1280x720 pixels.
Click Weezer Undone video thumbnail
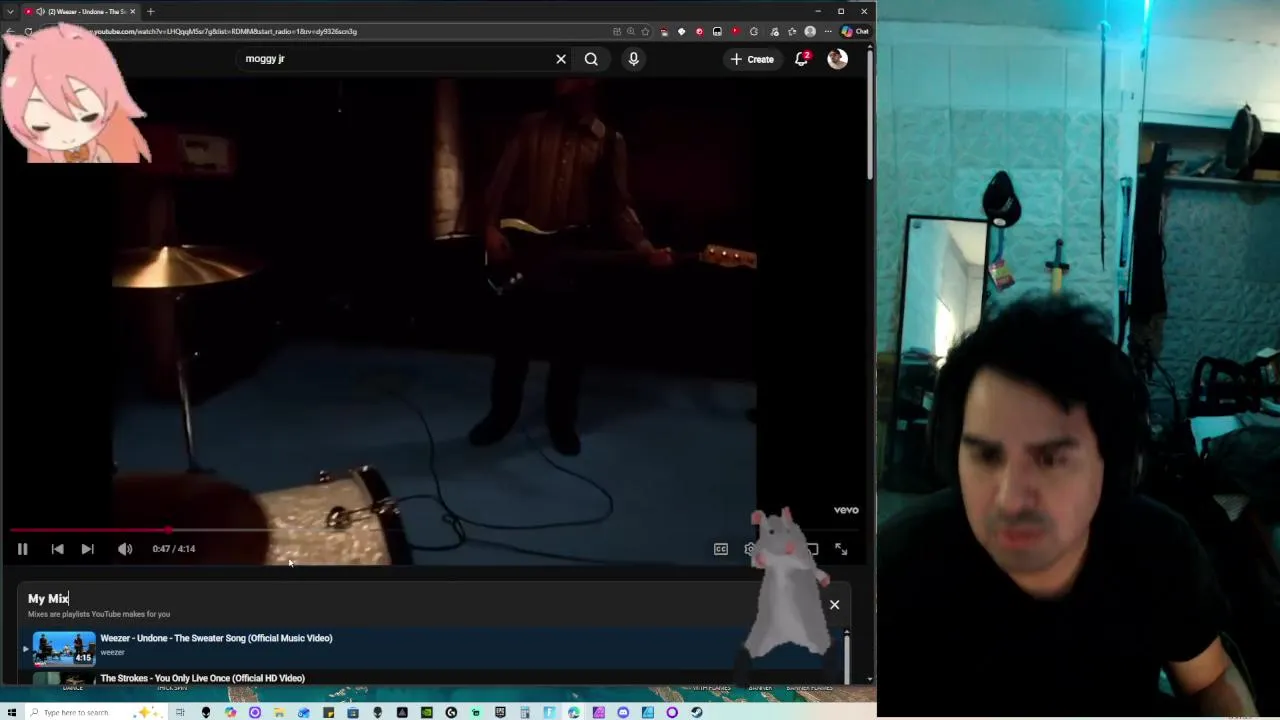(x=64, y=648)
